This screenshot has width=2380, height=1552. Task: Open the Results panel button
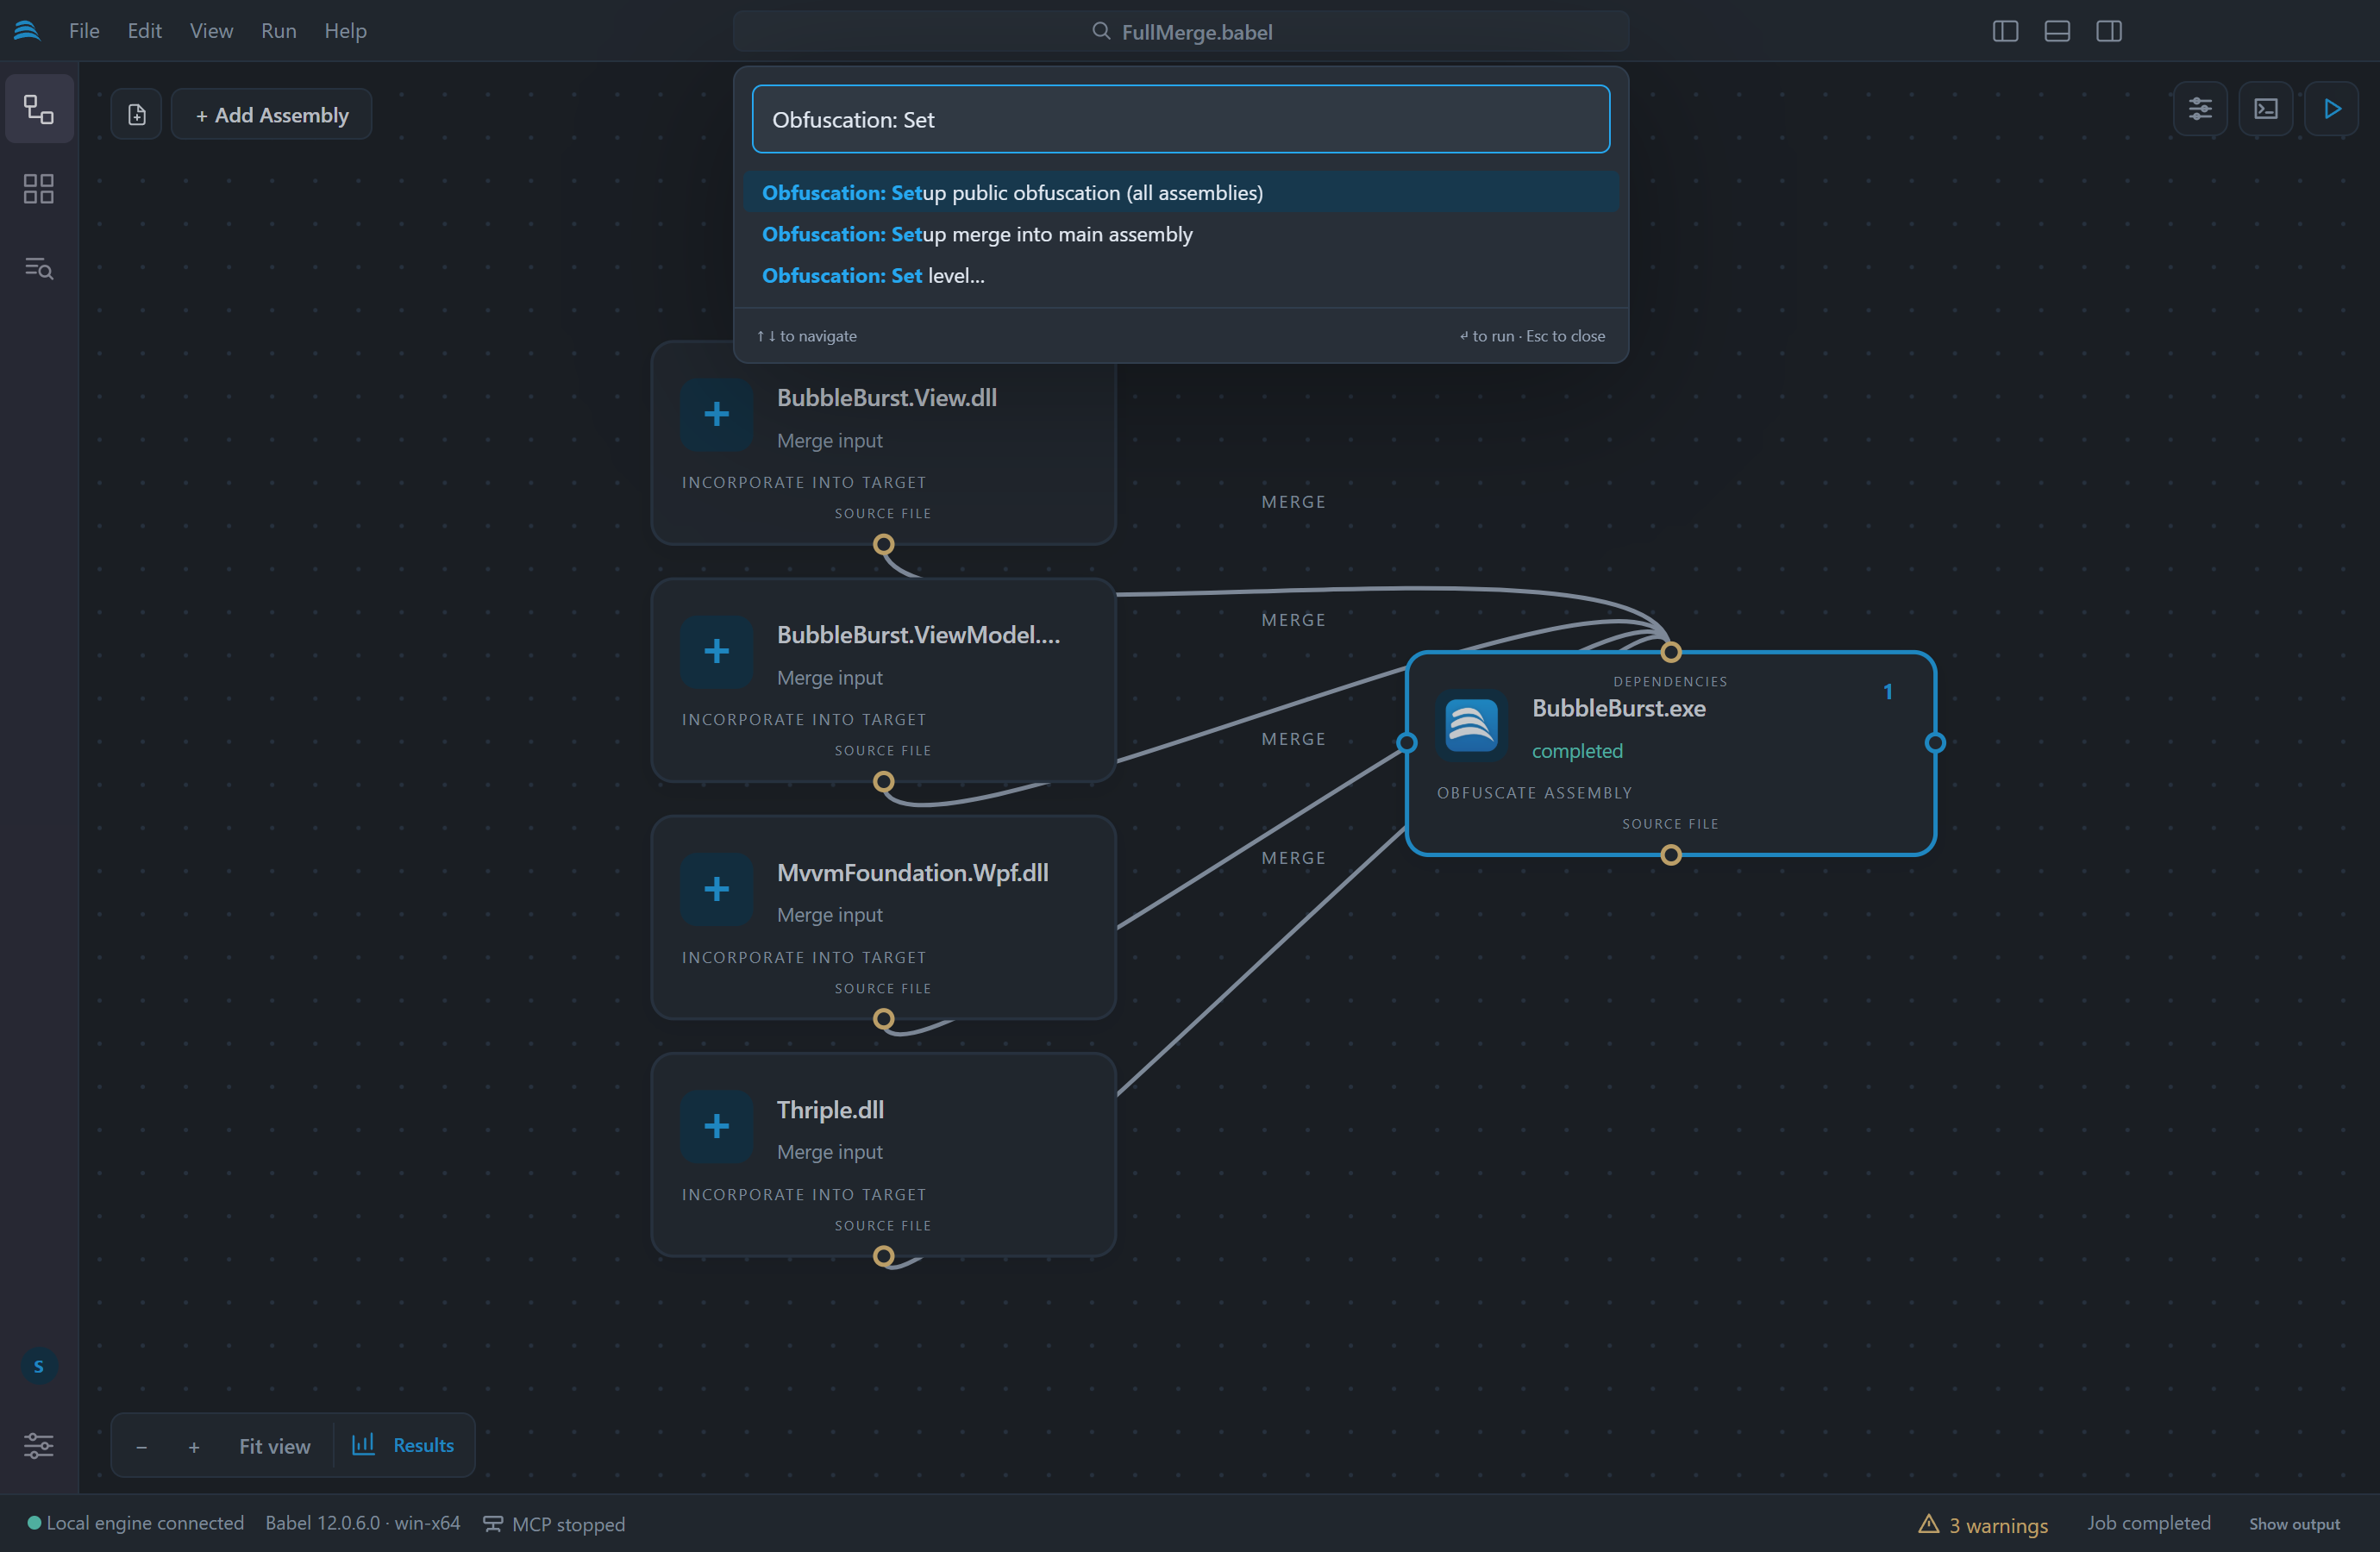click(403, 1445)
